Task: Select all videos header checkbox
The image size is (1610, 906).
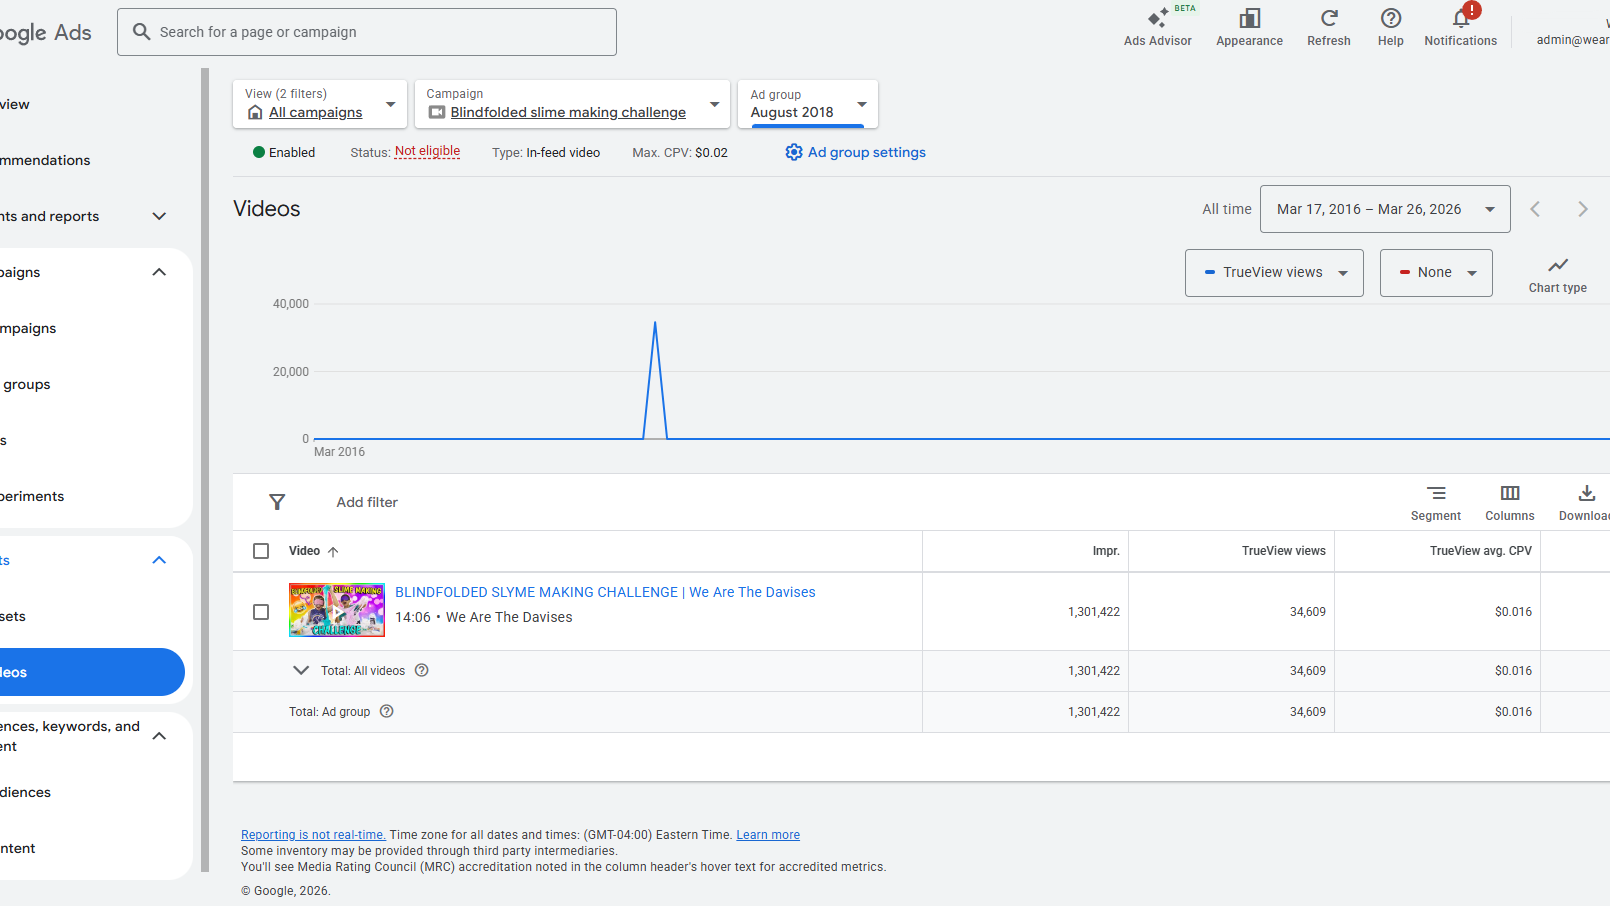Action: pyautogui.click(x=261, y=551)
